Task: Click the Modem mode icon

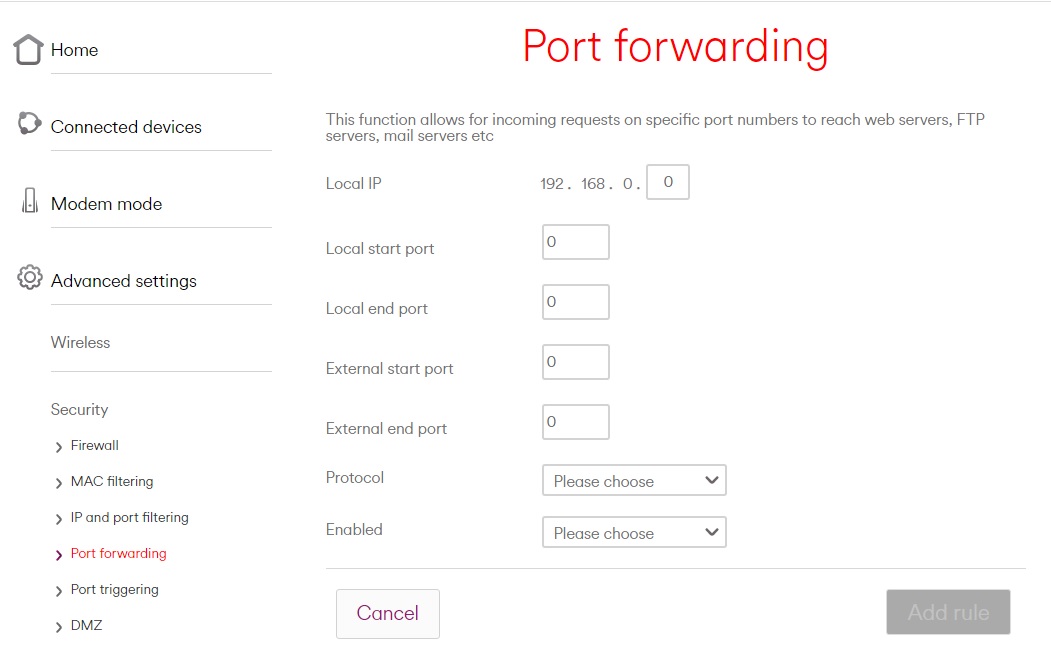Action: click(30, 201)
